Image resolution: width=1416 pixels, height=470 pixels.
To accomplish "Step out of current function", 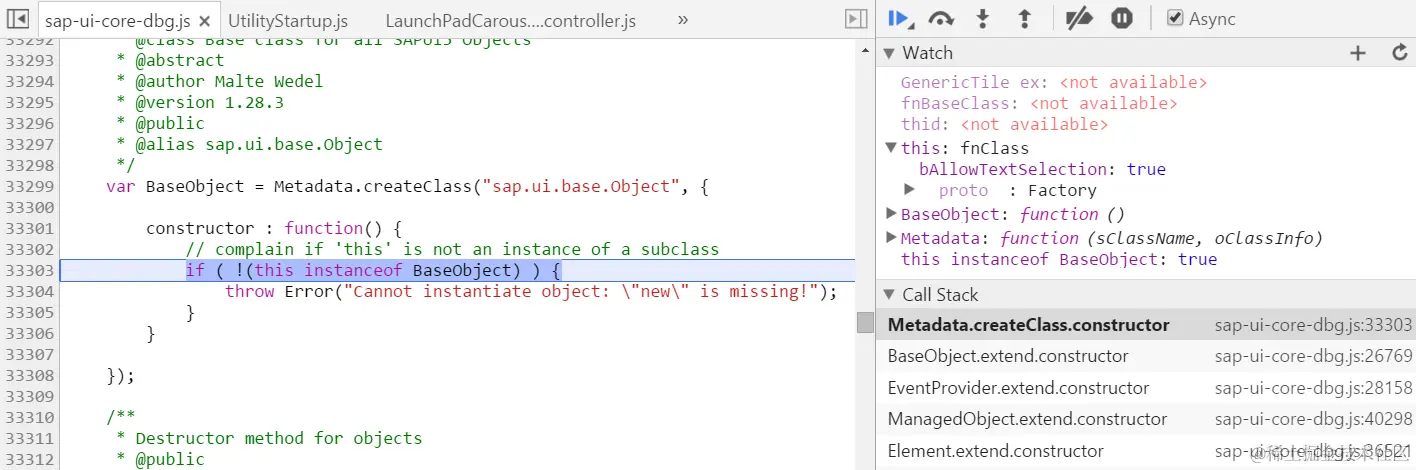I will tap(1024, 18).
